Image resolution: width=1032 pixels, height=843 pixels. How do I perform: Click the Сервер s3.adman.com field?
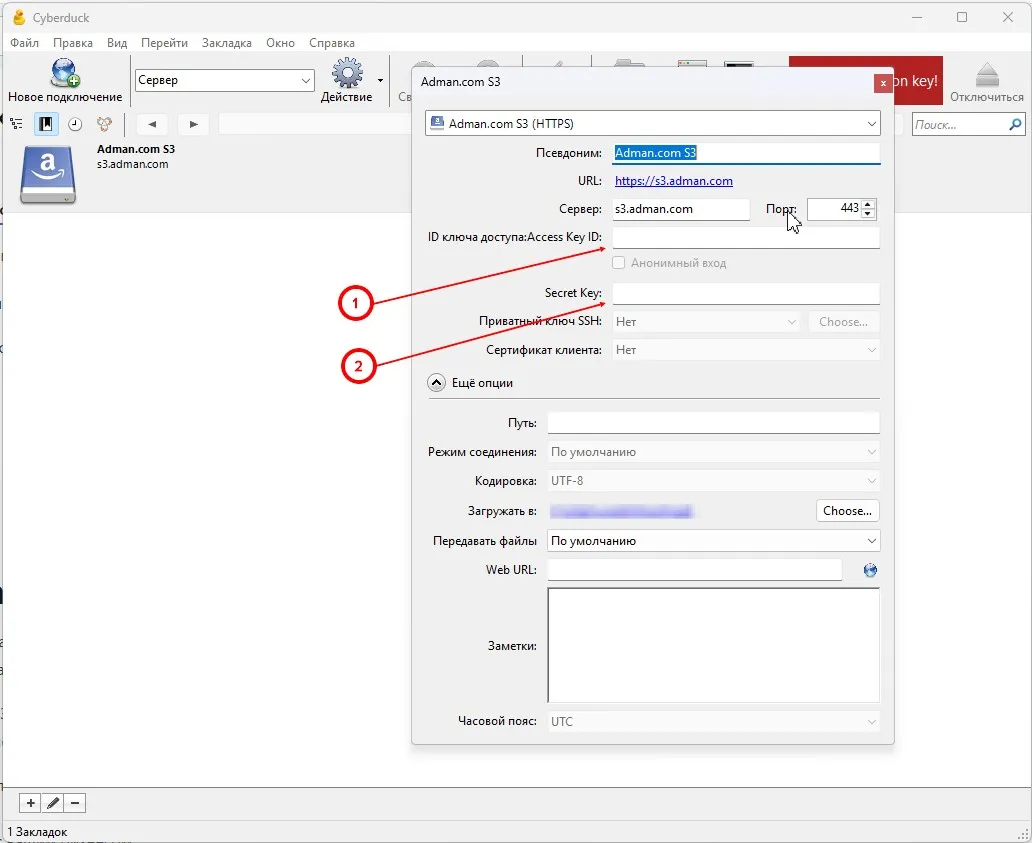[681, 209]
